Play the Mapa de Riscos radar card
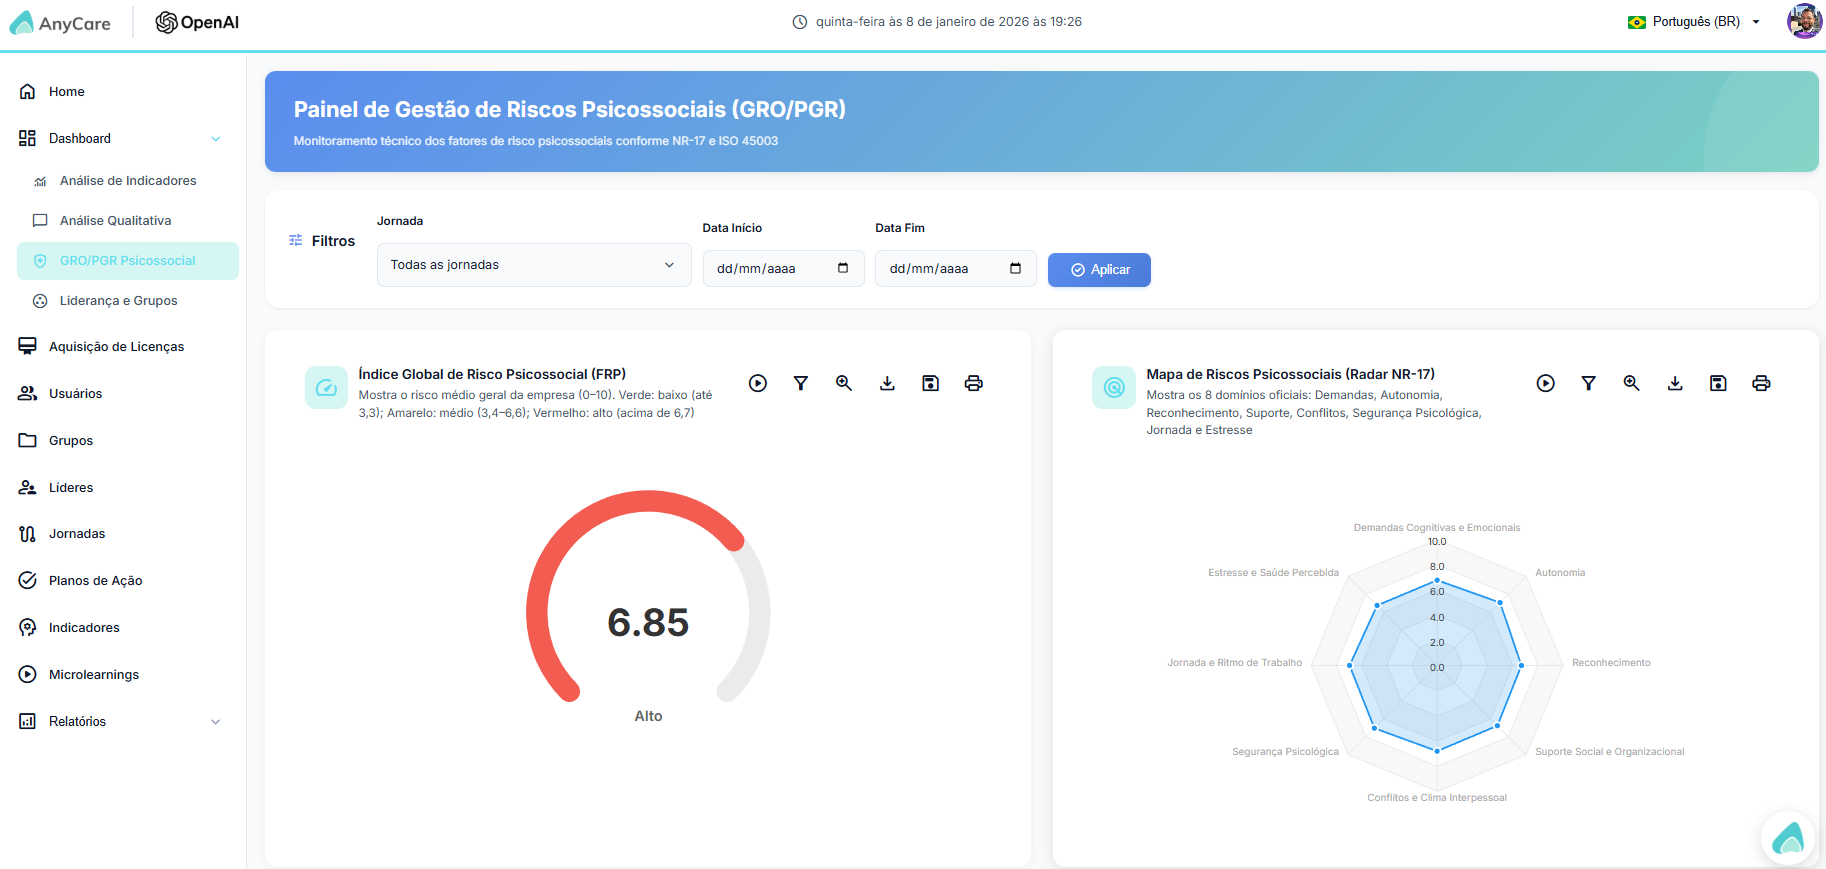The image size is (1826, 869). (1546, 383)
